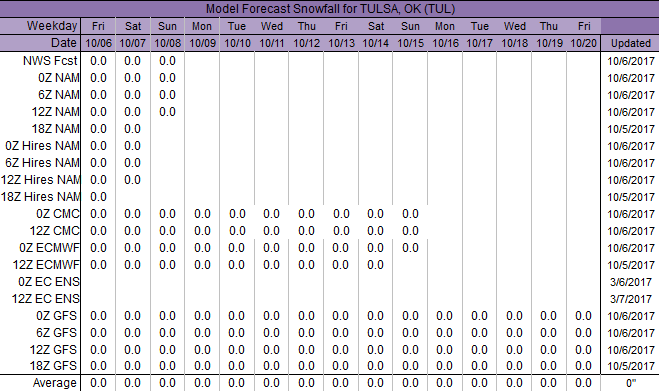Select the 12Z Hires NAM row label
The image size is (659, 391).
click(40, 180)
